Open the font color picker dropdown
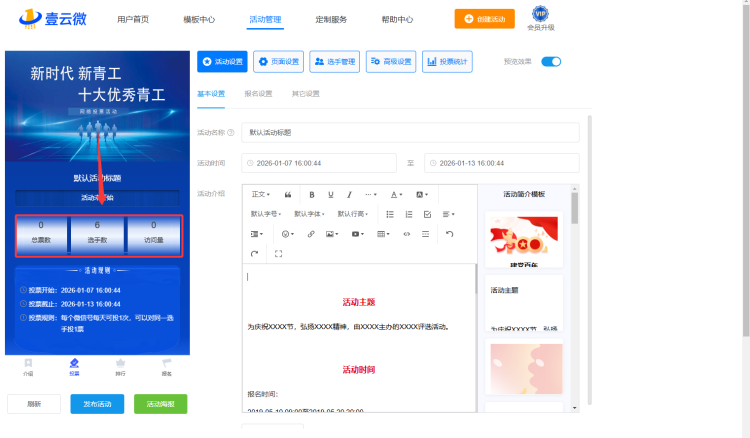This screenshot has height=438, width=750. point(396,194)
